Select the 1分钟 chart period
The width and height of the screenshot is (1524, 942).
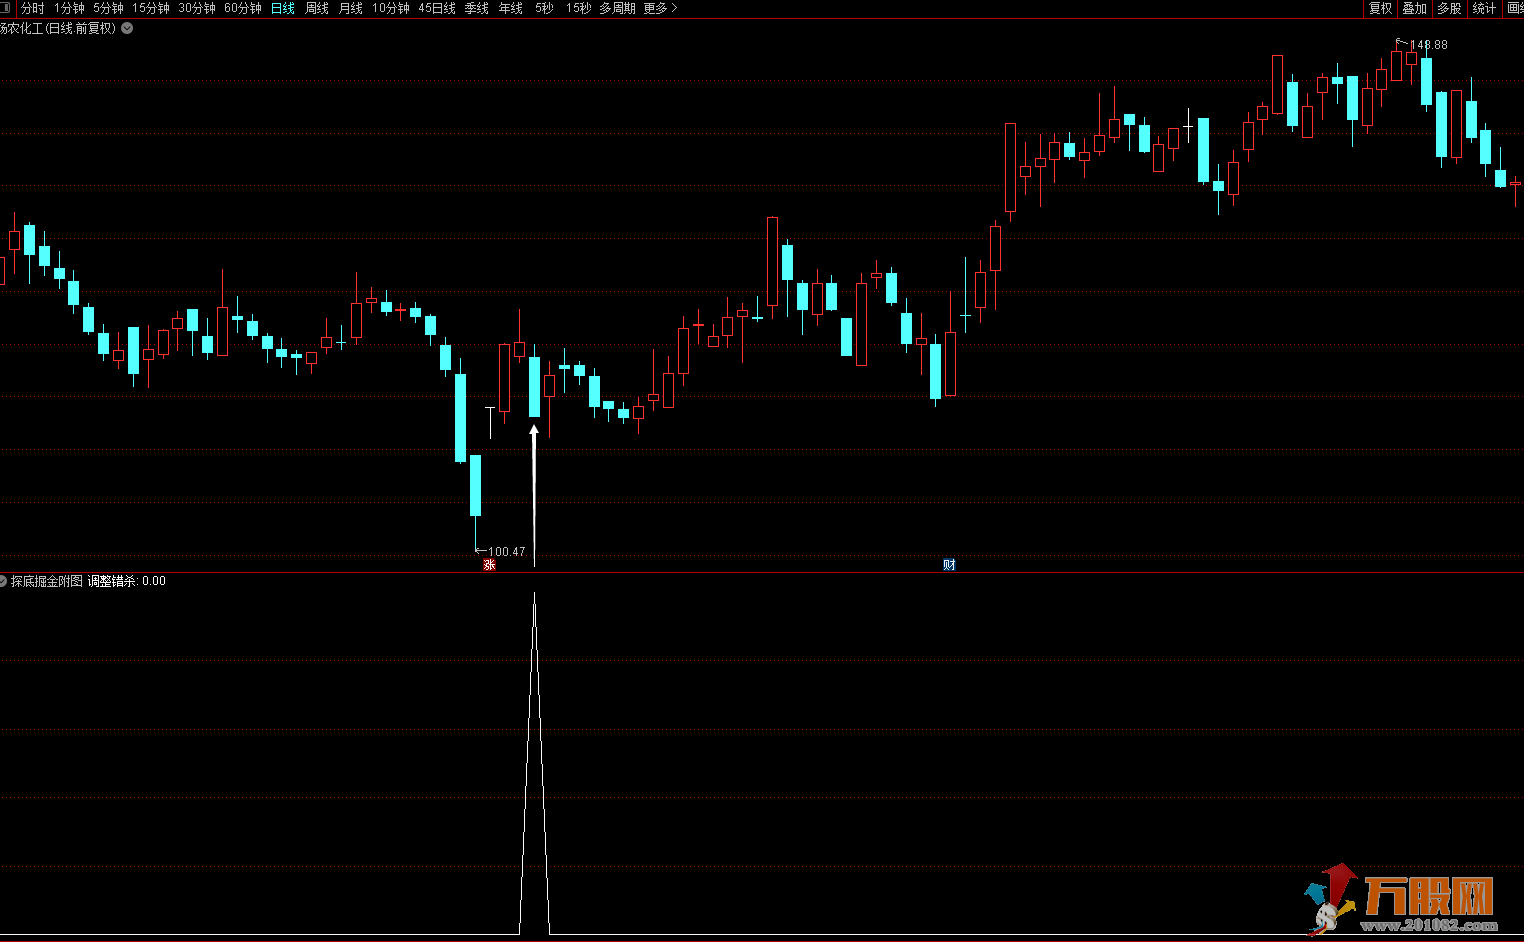[69, 8]
